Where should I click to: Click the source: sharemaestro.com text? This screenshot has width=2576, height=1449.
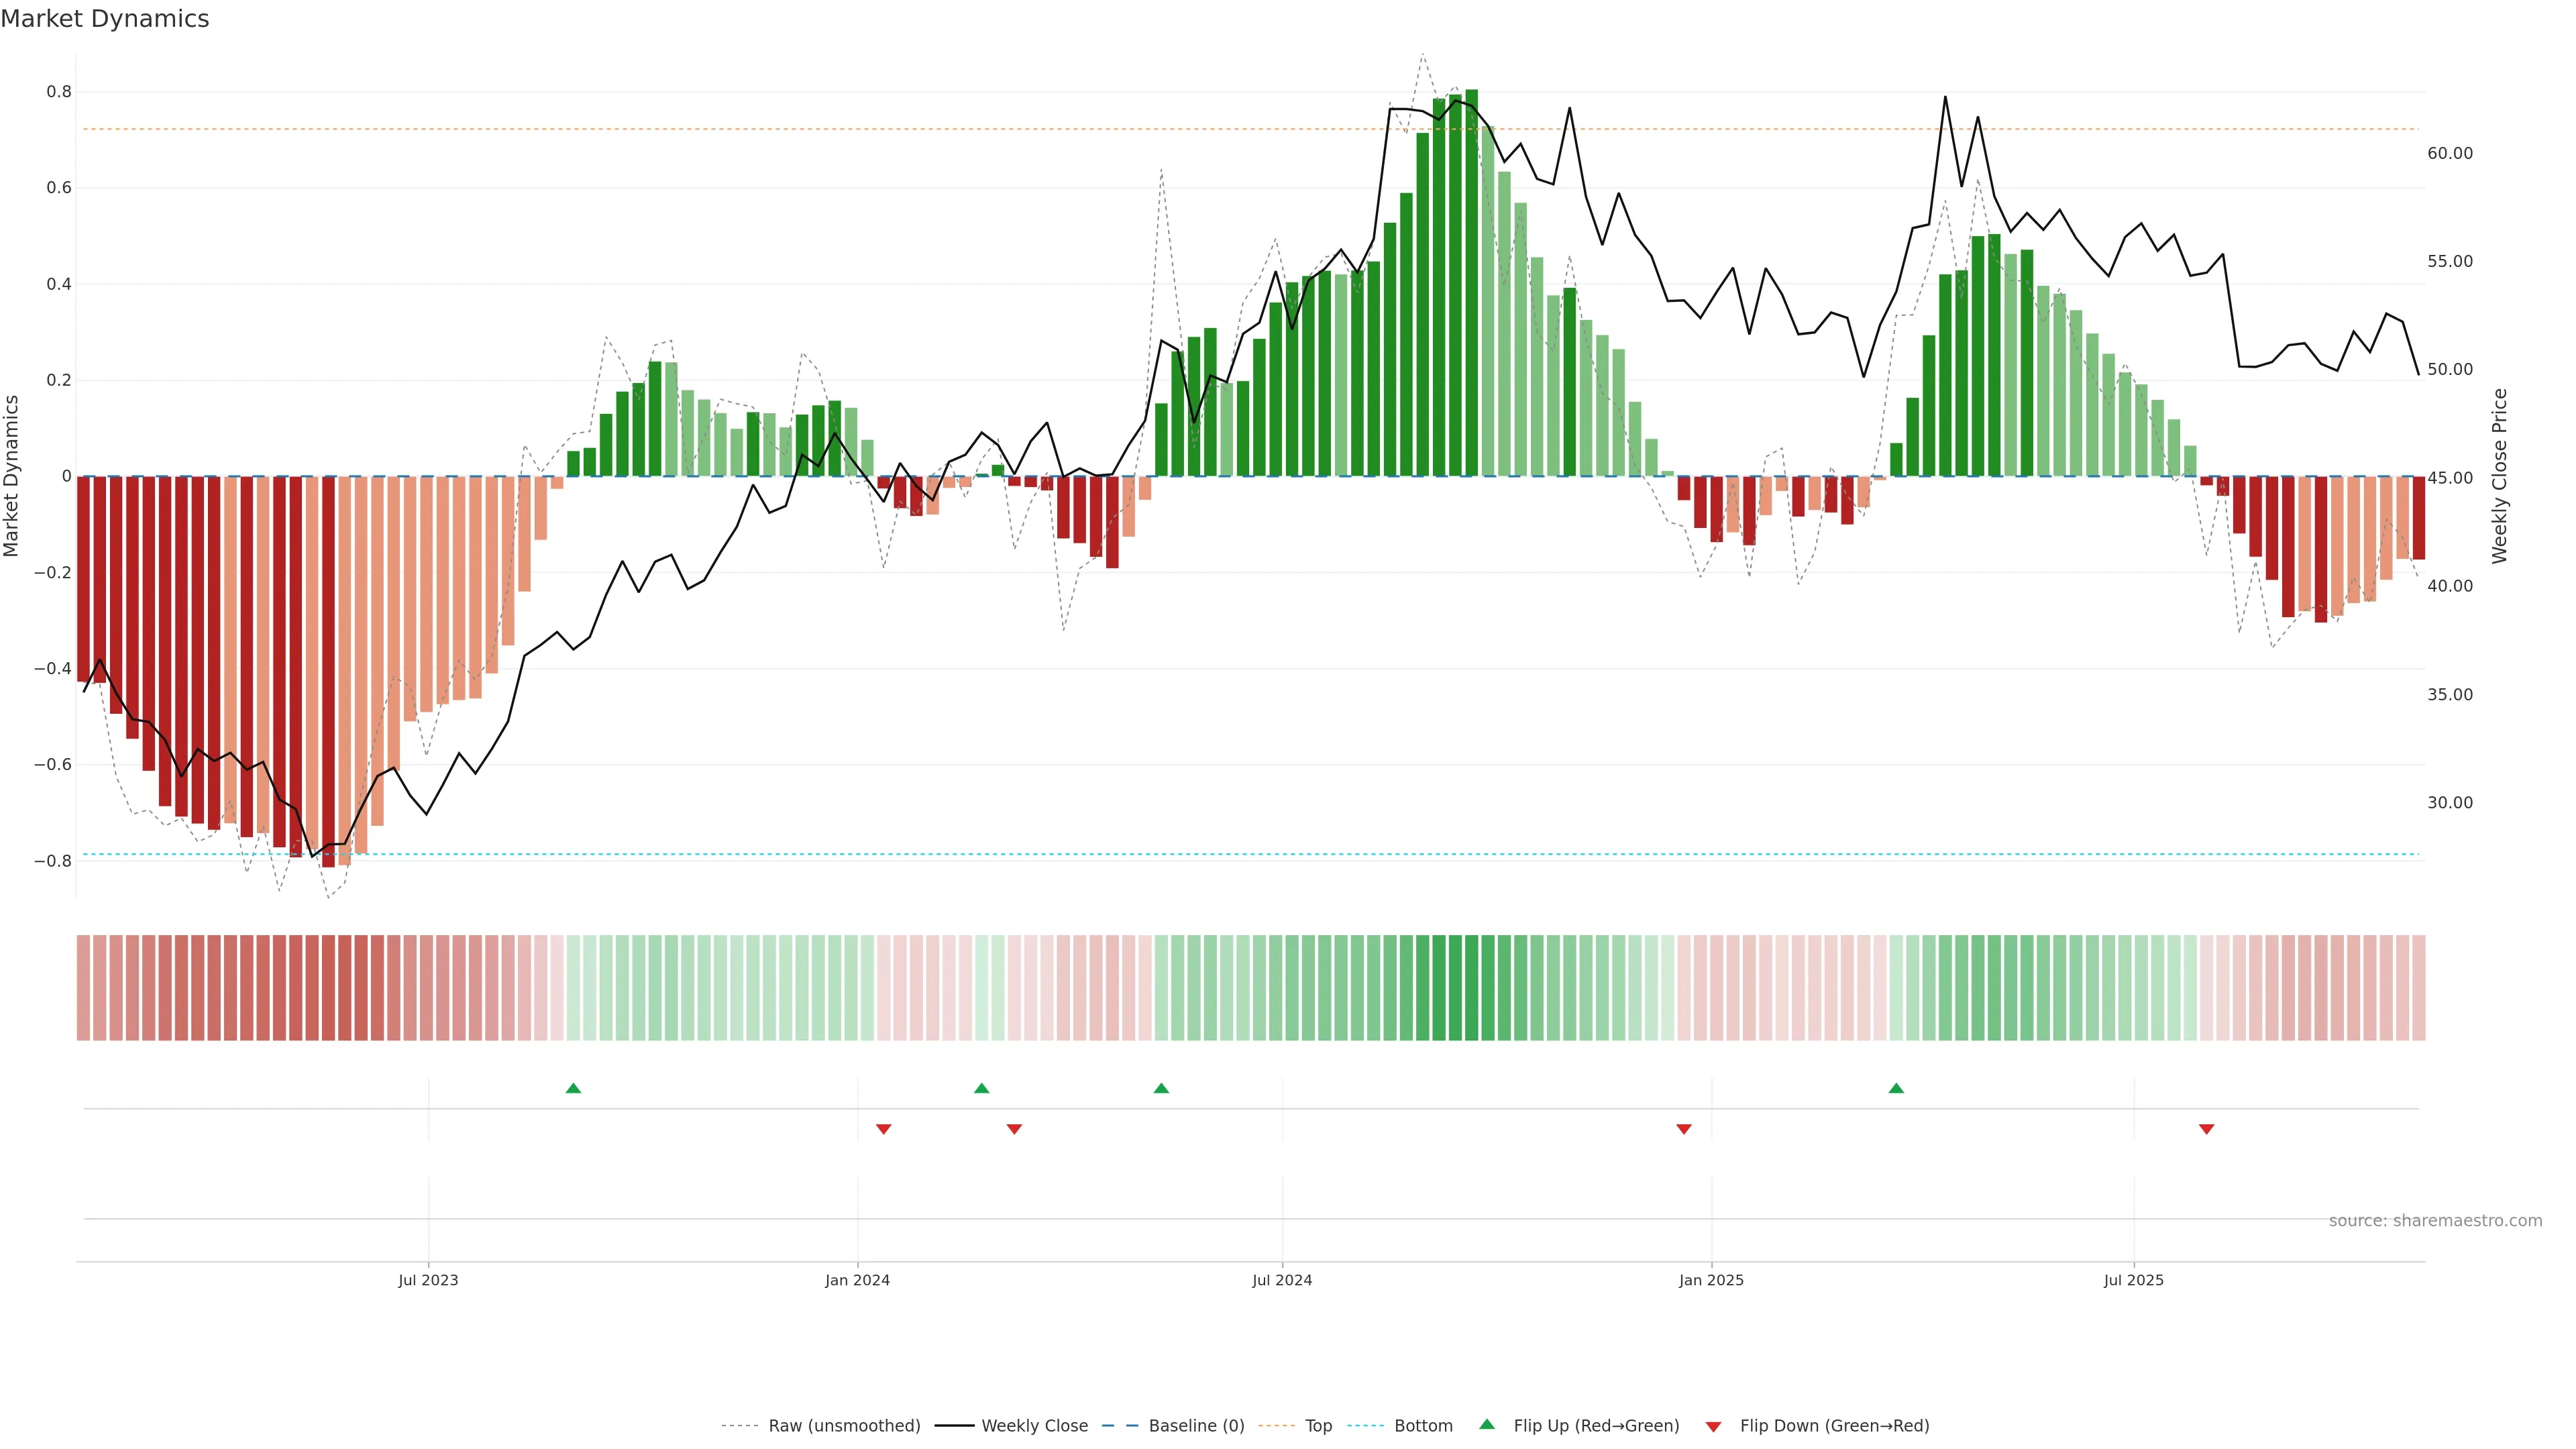point(2435,1221)
